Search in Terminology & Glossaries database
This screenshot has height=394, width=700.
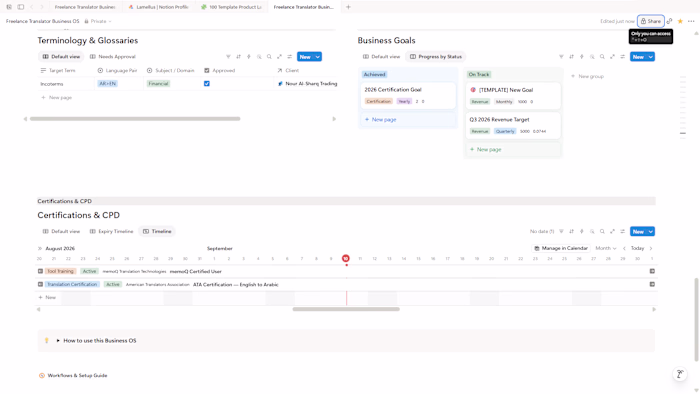pyautogui.click(x=269, y=57)
